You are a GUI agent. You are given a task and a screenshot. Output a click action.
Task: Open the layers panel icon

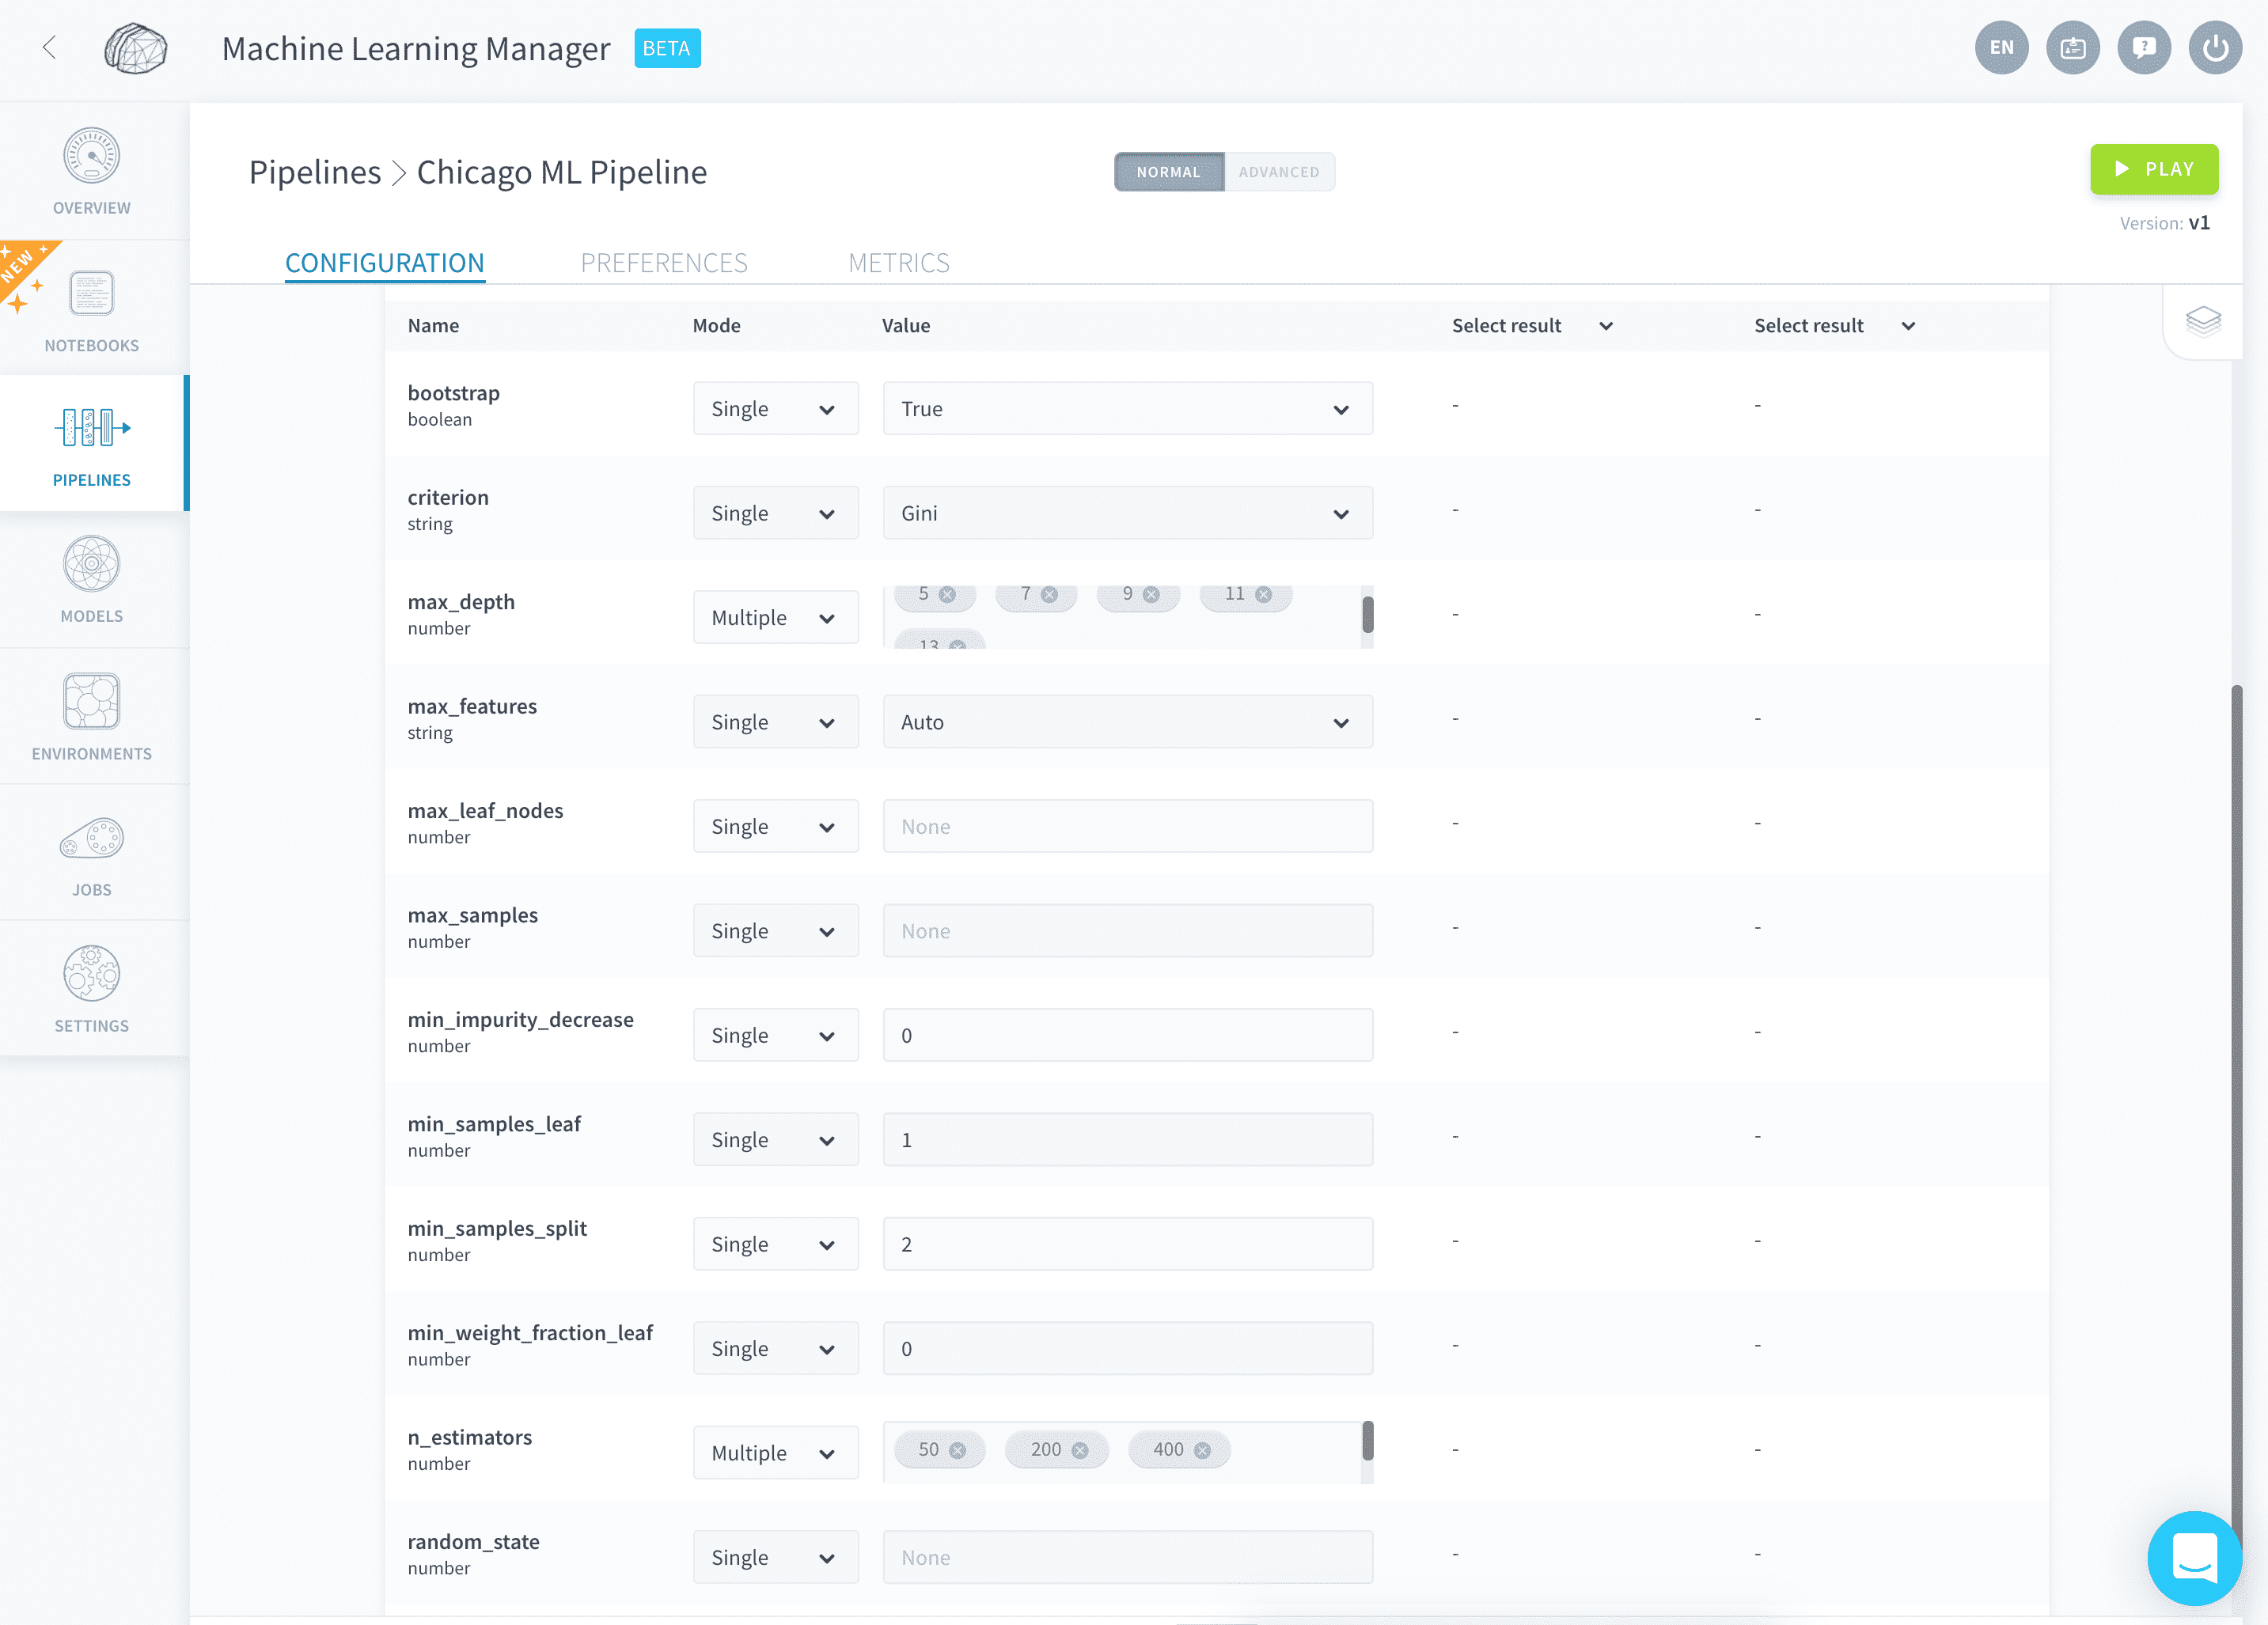point(2203,321)
